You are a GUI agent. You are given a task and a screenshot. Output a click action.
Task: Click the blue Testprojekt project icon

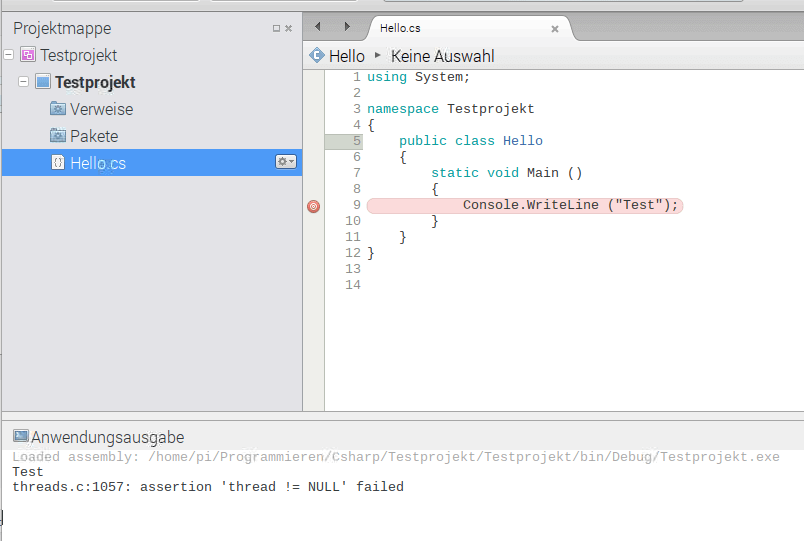[x=43, y=82]
